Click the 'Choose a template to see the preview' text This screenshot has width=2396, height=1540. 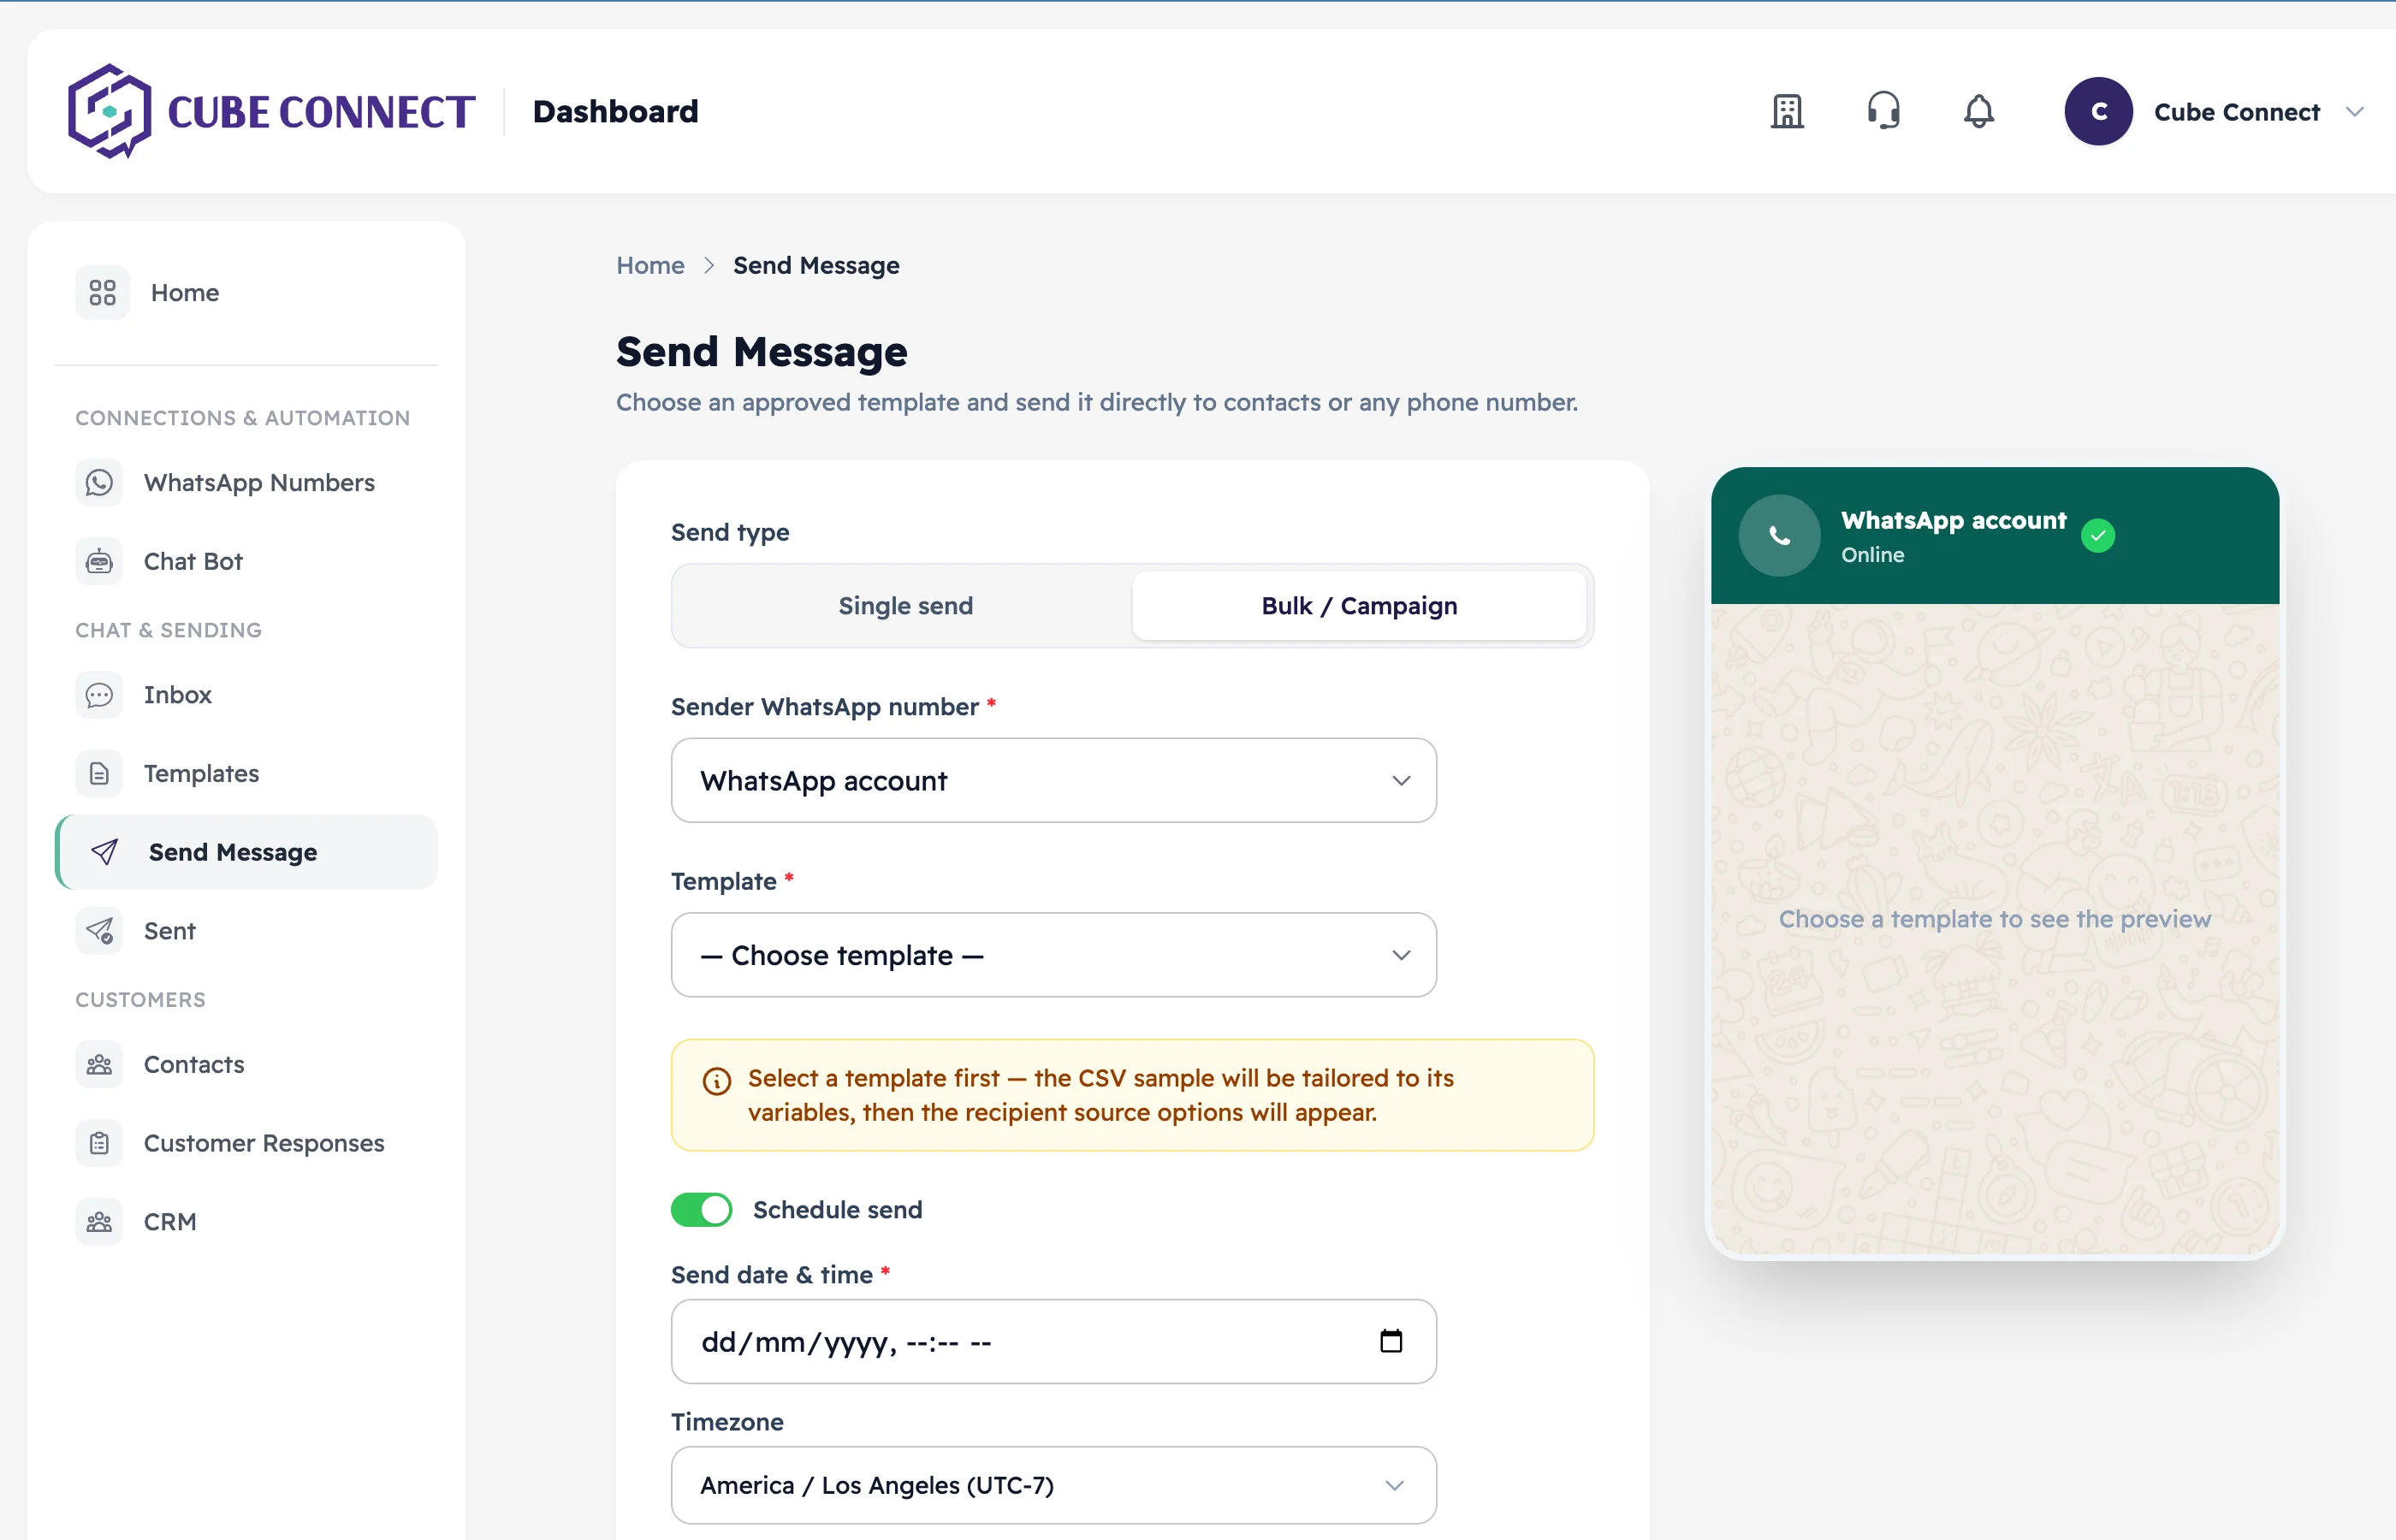pyautogui.click(x=1994, y=919)
